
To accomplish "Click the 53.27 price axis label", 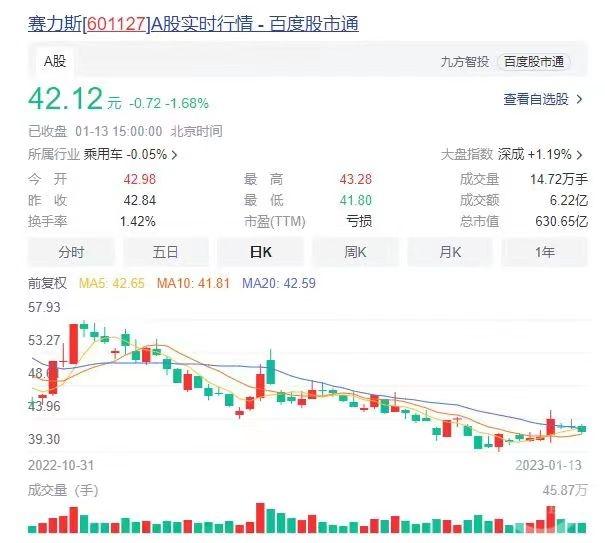I will click(44, 340).
